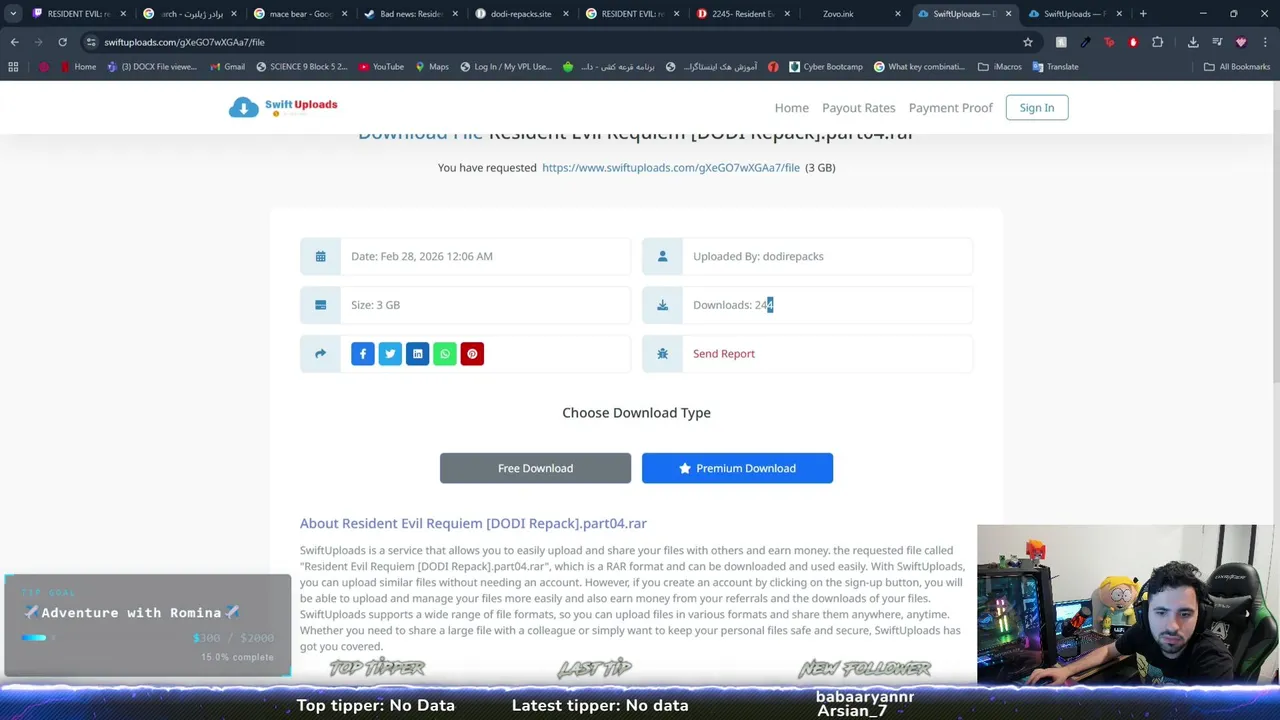Expand the tab search dropdown arrow

click(13, 14)
